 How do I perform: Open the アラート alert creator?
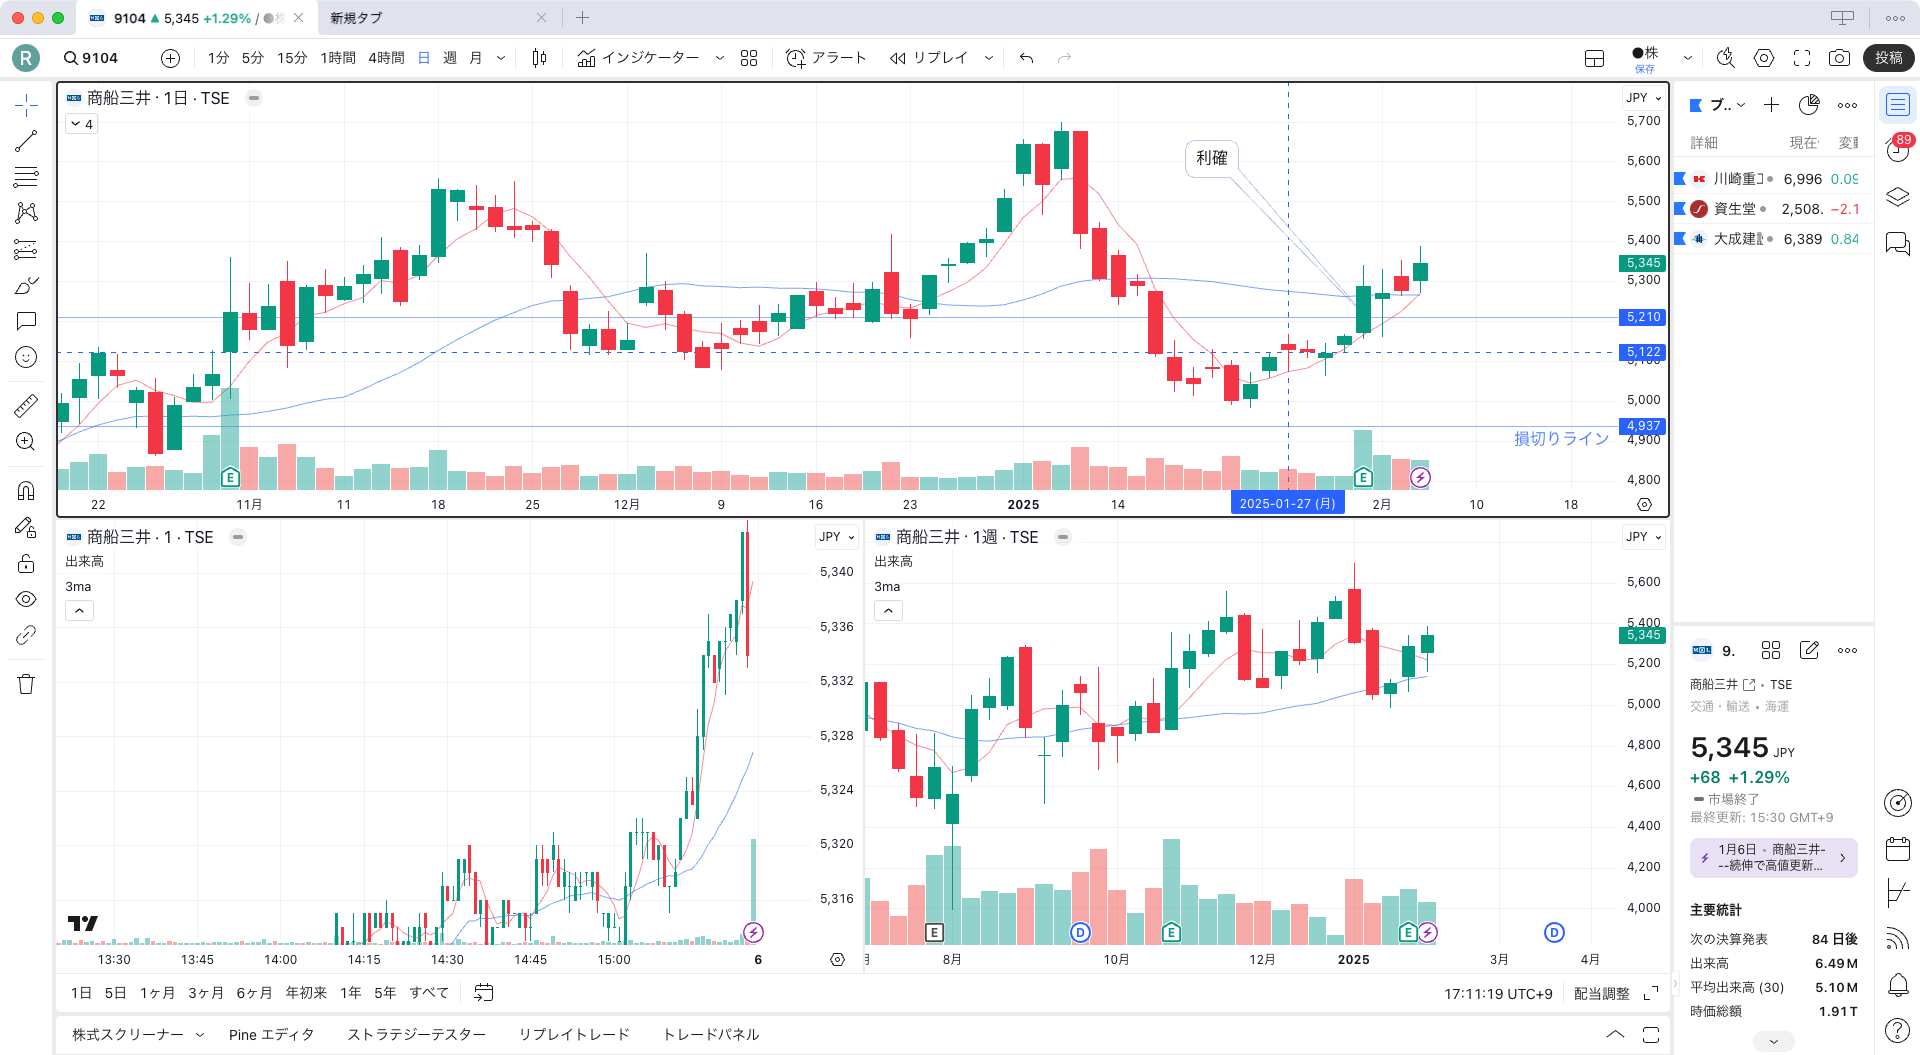click(x=826, y=58)
